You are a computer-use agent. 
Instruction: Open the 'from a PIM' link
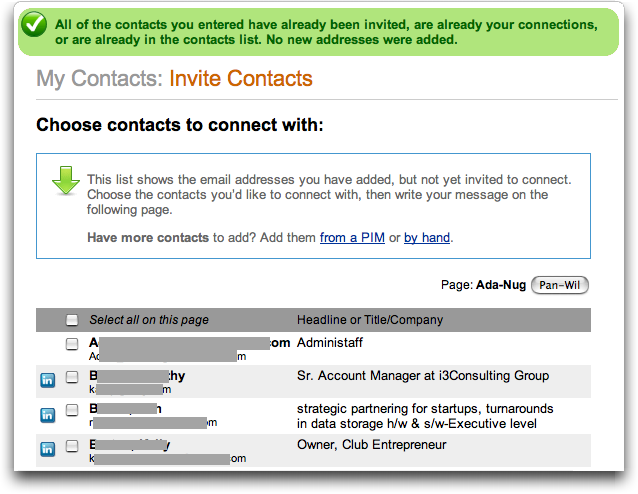click(352, 238)
